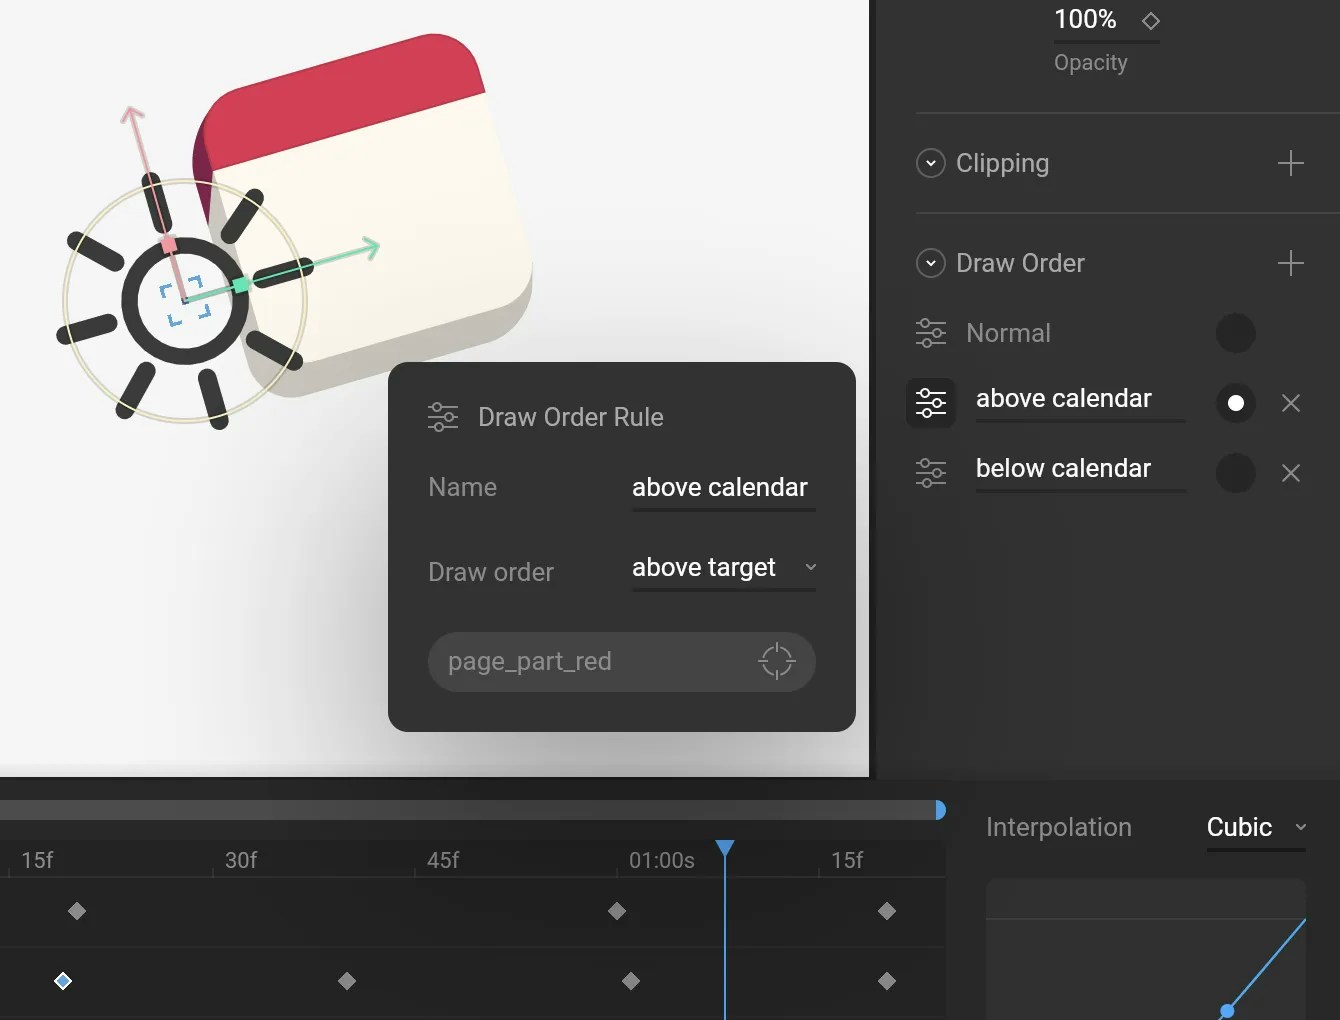Click the opacity keyframe diamond icon
The height and width of the screenshot is (1020, 1340).
(x=1151, y=21)
